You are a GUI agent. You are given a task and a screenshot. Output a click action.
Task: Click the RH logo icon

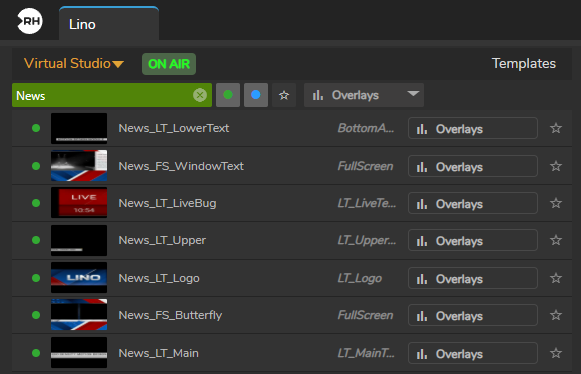tap(30, 21)
